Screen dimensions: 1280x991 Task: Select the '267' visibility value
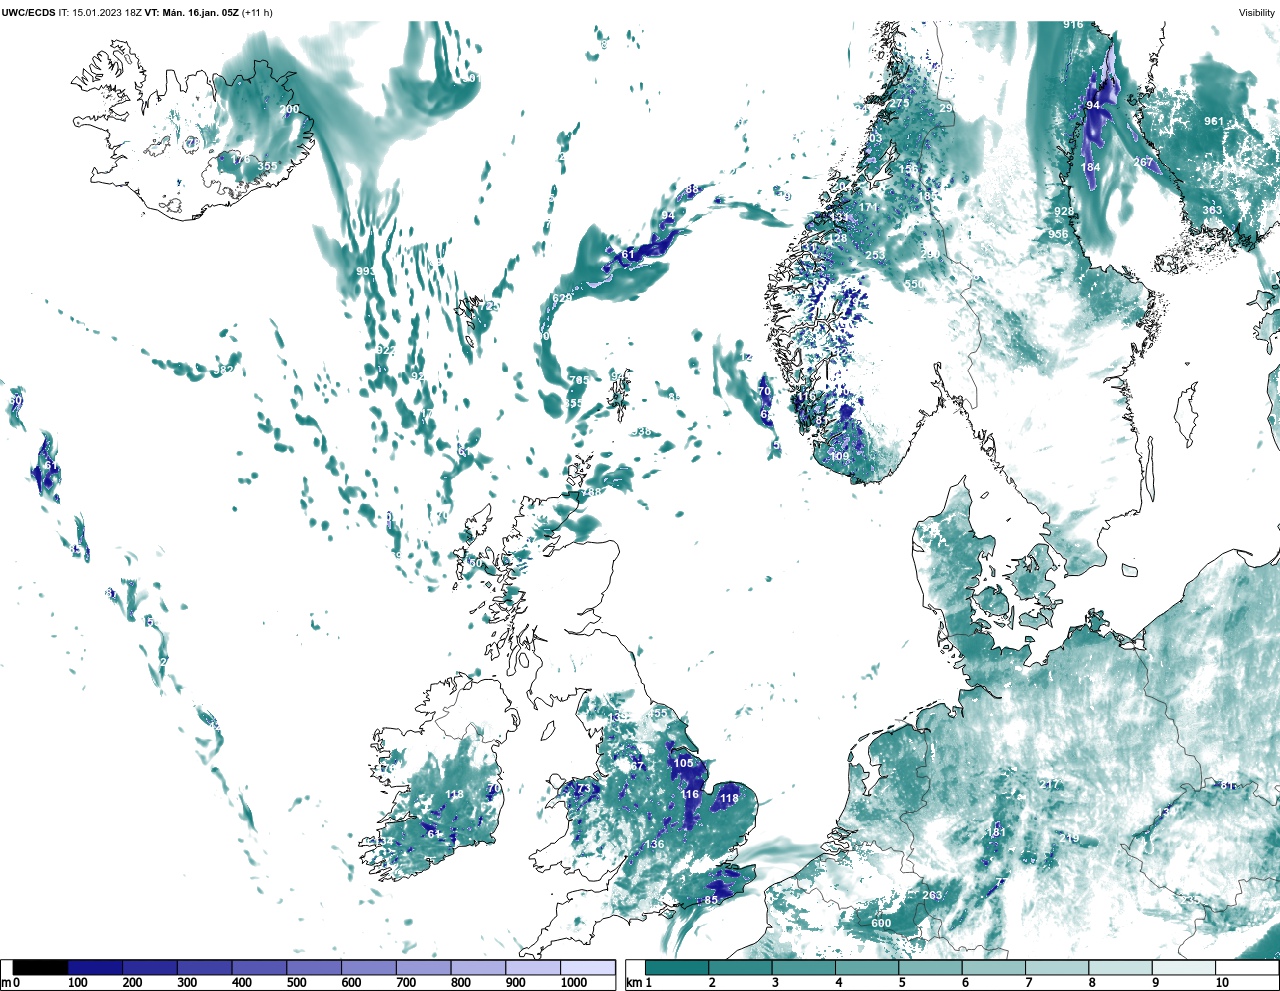[1143, 162]
